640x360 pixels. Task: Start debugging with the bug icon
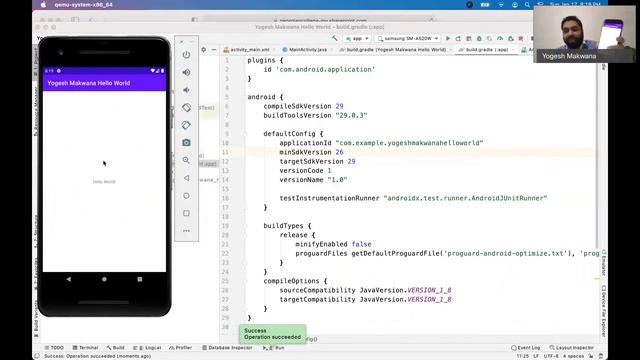click(x=479, y=38)
